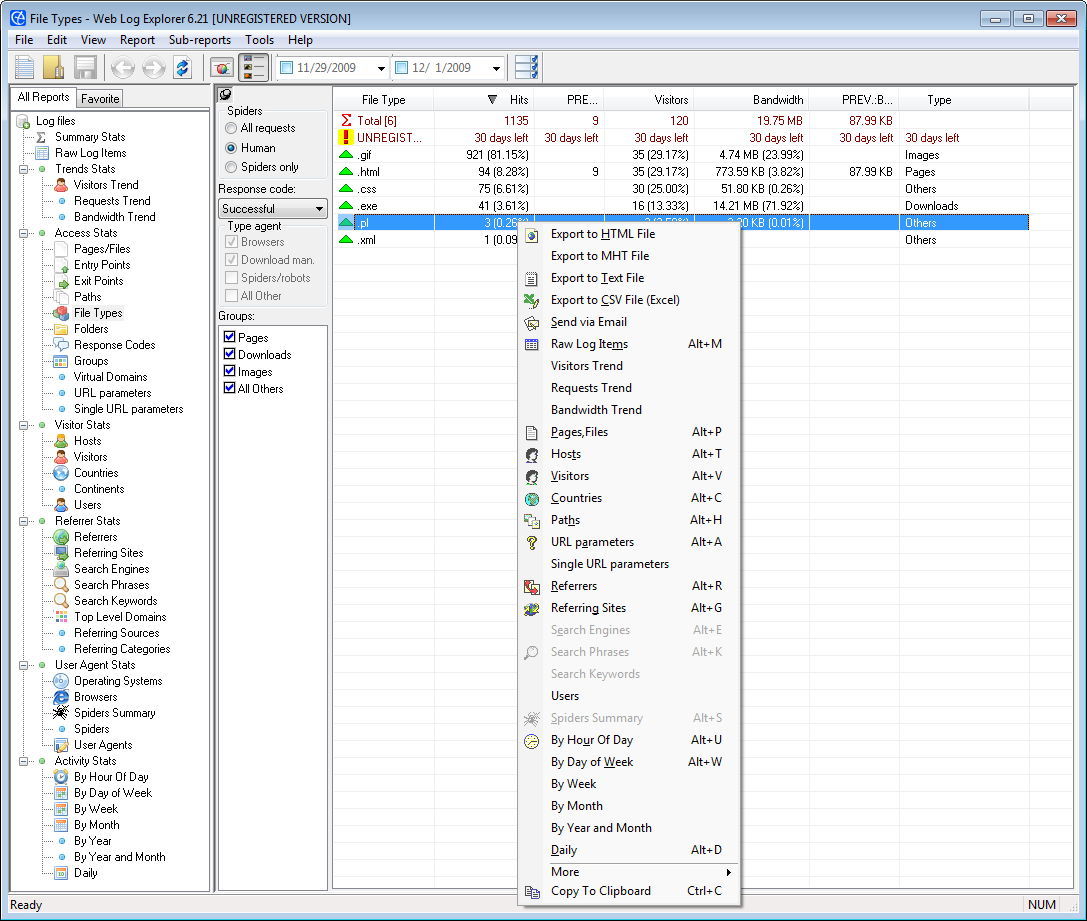Collapse the User Agent Stats tree node
This screenshot has height=921, width=1087.
pos(24,665)
